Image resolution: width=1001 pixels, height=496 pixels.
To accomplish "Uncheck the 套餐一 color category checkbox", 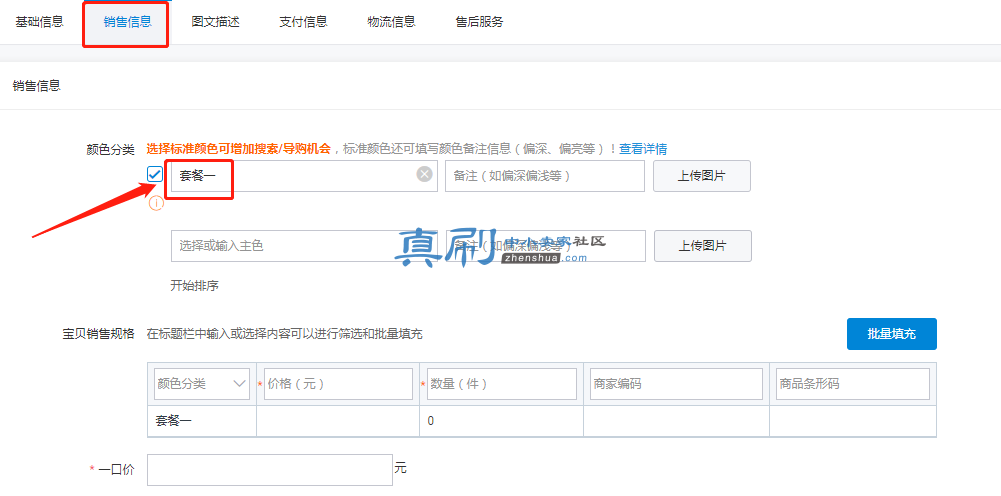I will coord(154,174).
